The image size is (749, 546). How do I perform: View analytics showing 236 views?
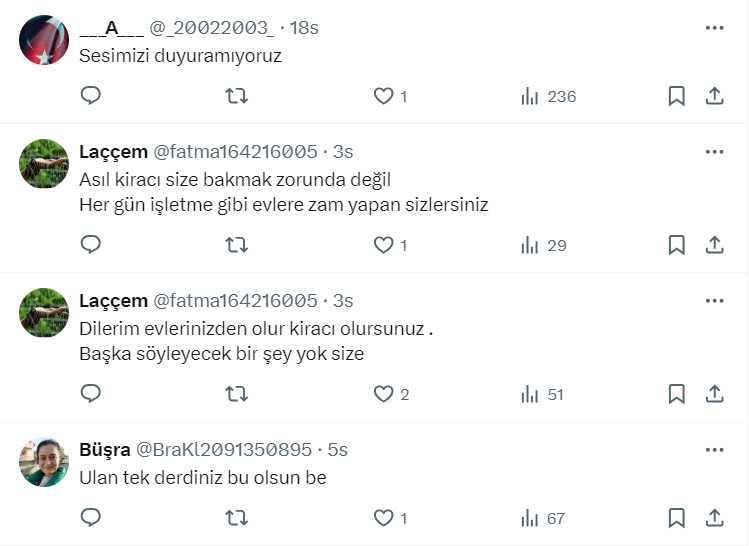point(549,96)
